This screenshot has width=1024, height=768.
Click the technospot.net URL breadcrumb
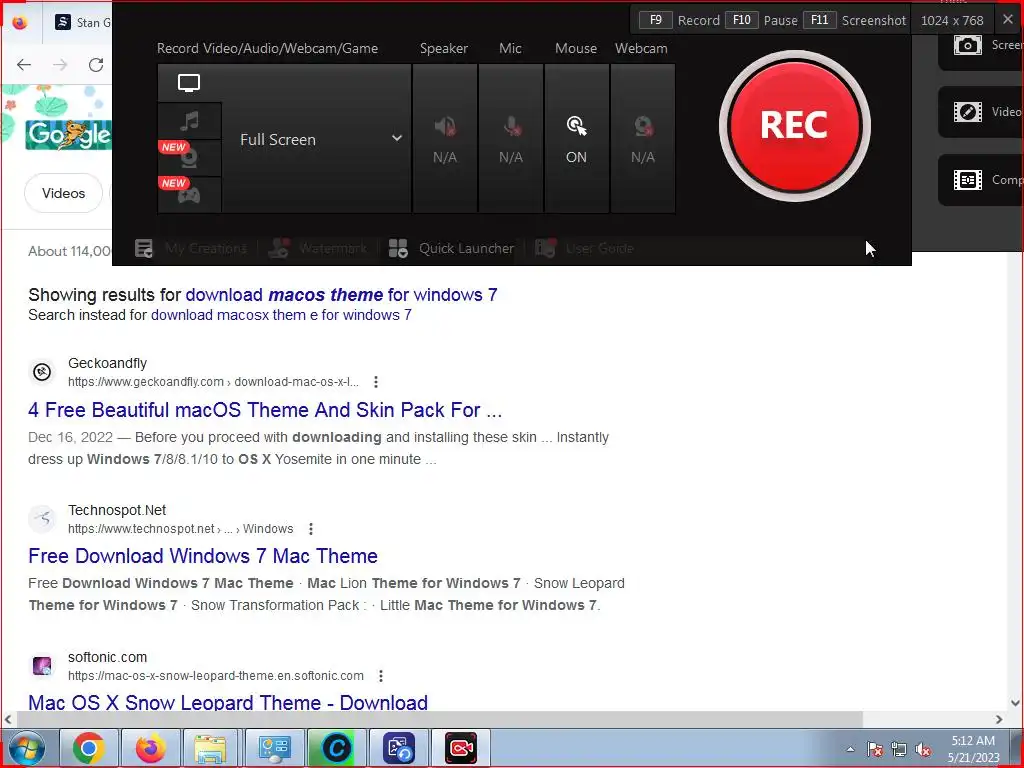[x=181, y=529]
